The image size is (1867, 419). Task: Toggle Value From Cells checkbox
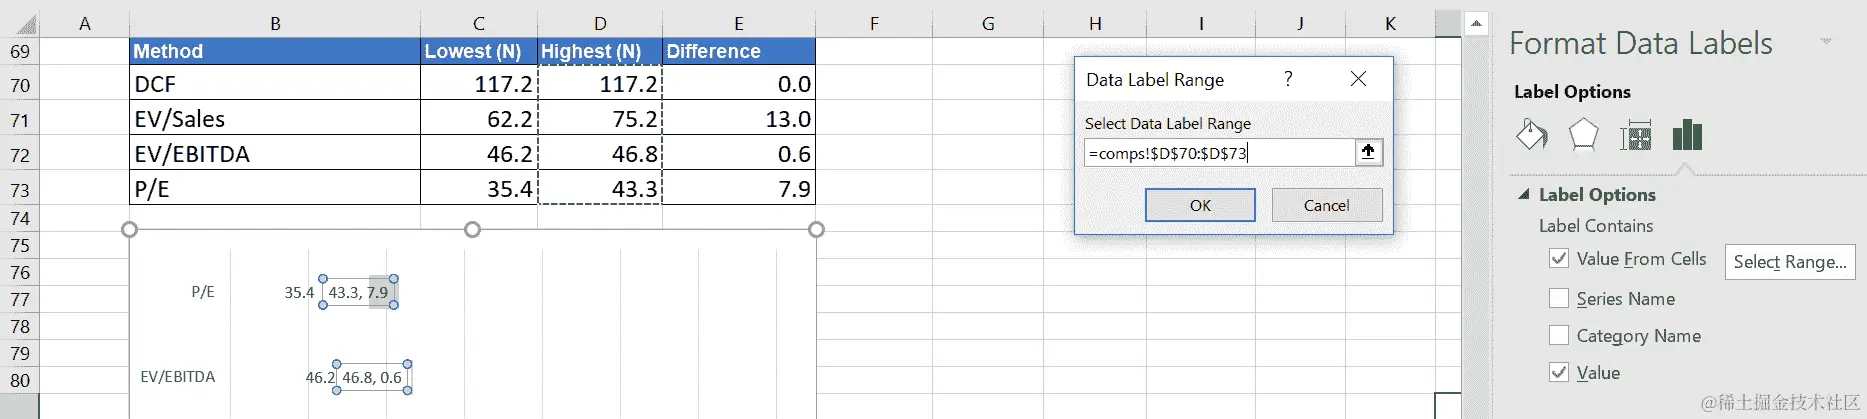pos(1559,258)
